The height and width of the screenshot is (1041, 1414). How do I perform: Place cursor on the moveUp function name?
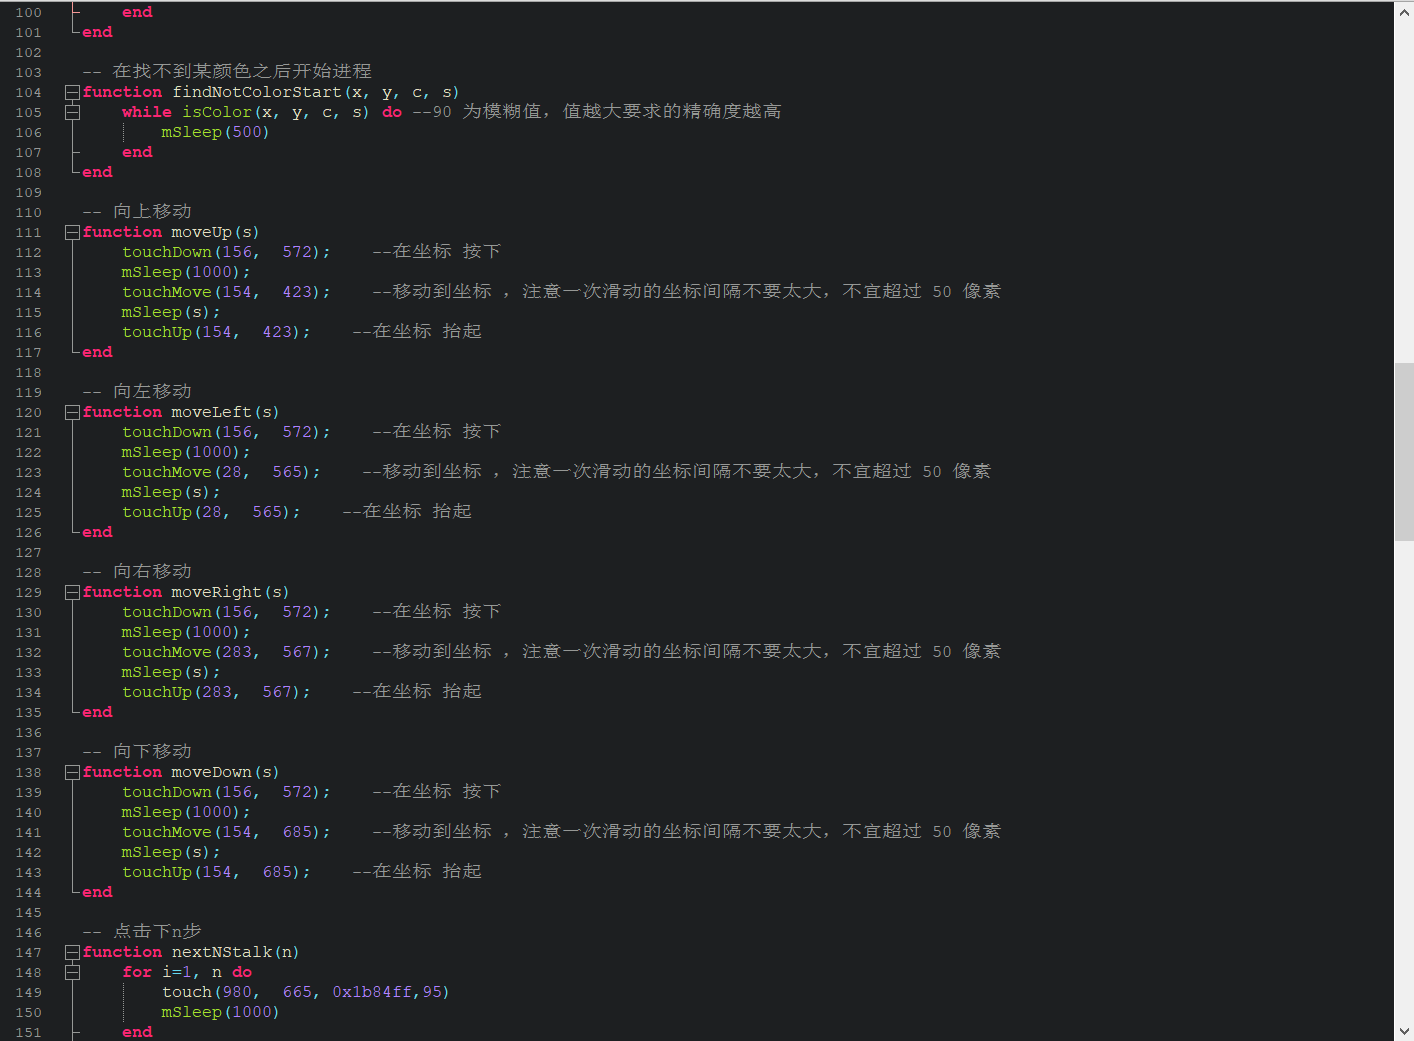point(201,232)
